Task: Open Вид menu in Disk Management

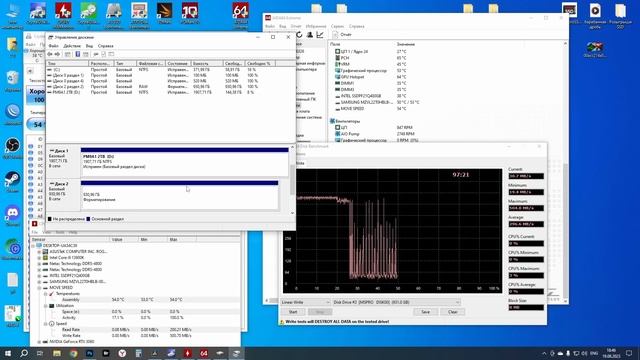Action: coord(89,46)
